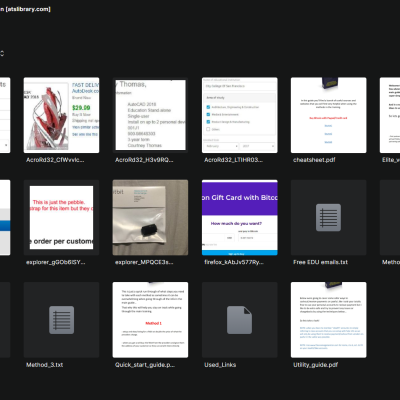Select the file name 'AcroRd32_CfWvvlc...'
The width and height of the screenshot is (400, 400).
point(55,160)
